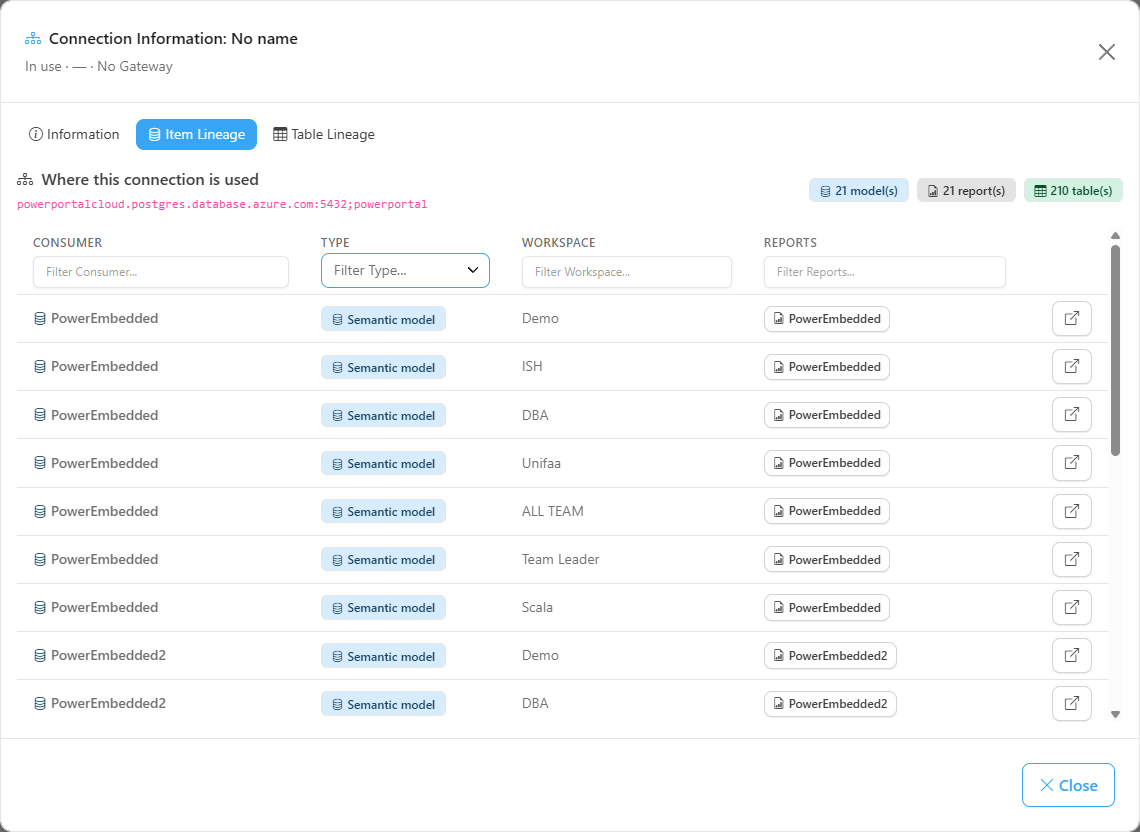
Task: Click the 210 table(s) badge
Action: (1073, 191)
